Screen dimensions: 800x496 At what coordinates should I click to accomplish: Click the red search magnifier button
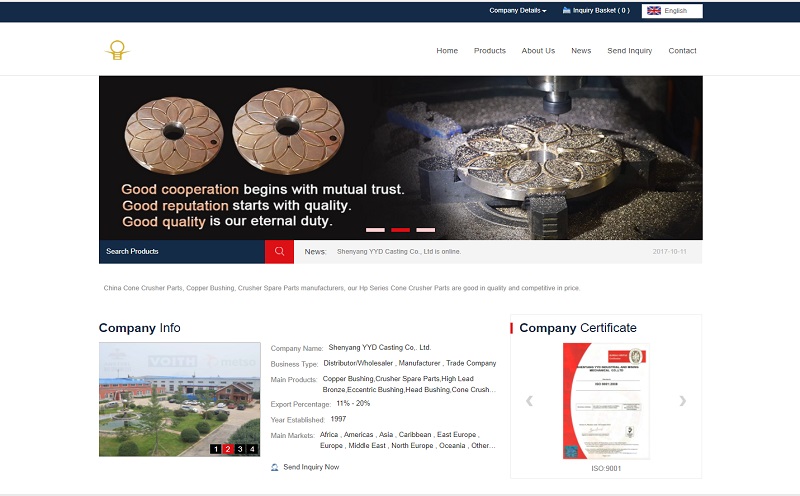(x=279, y=251)
